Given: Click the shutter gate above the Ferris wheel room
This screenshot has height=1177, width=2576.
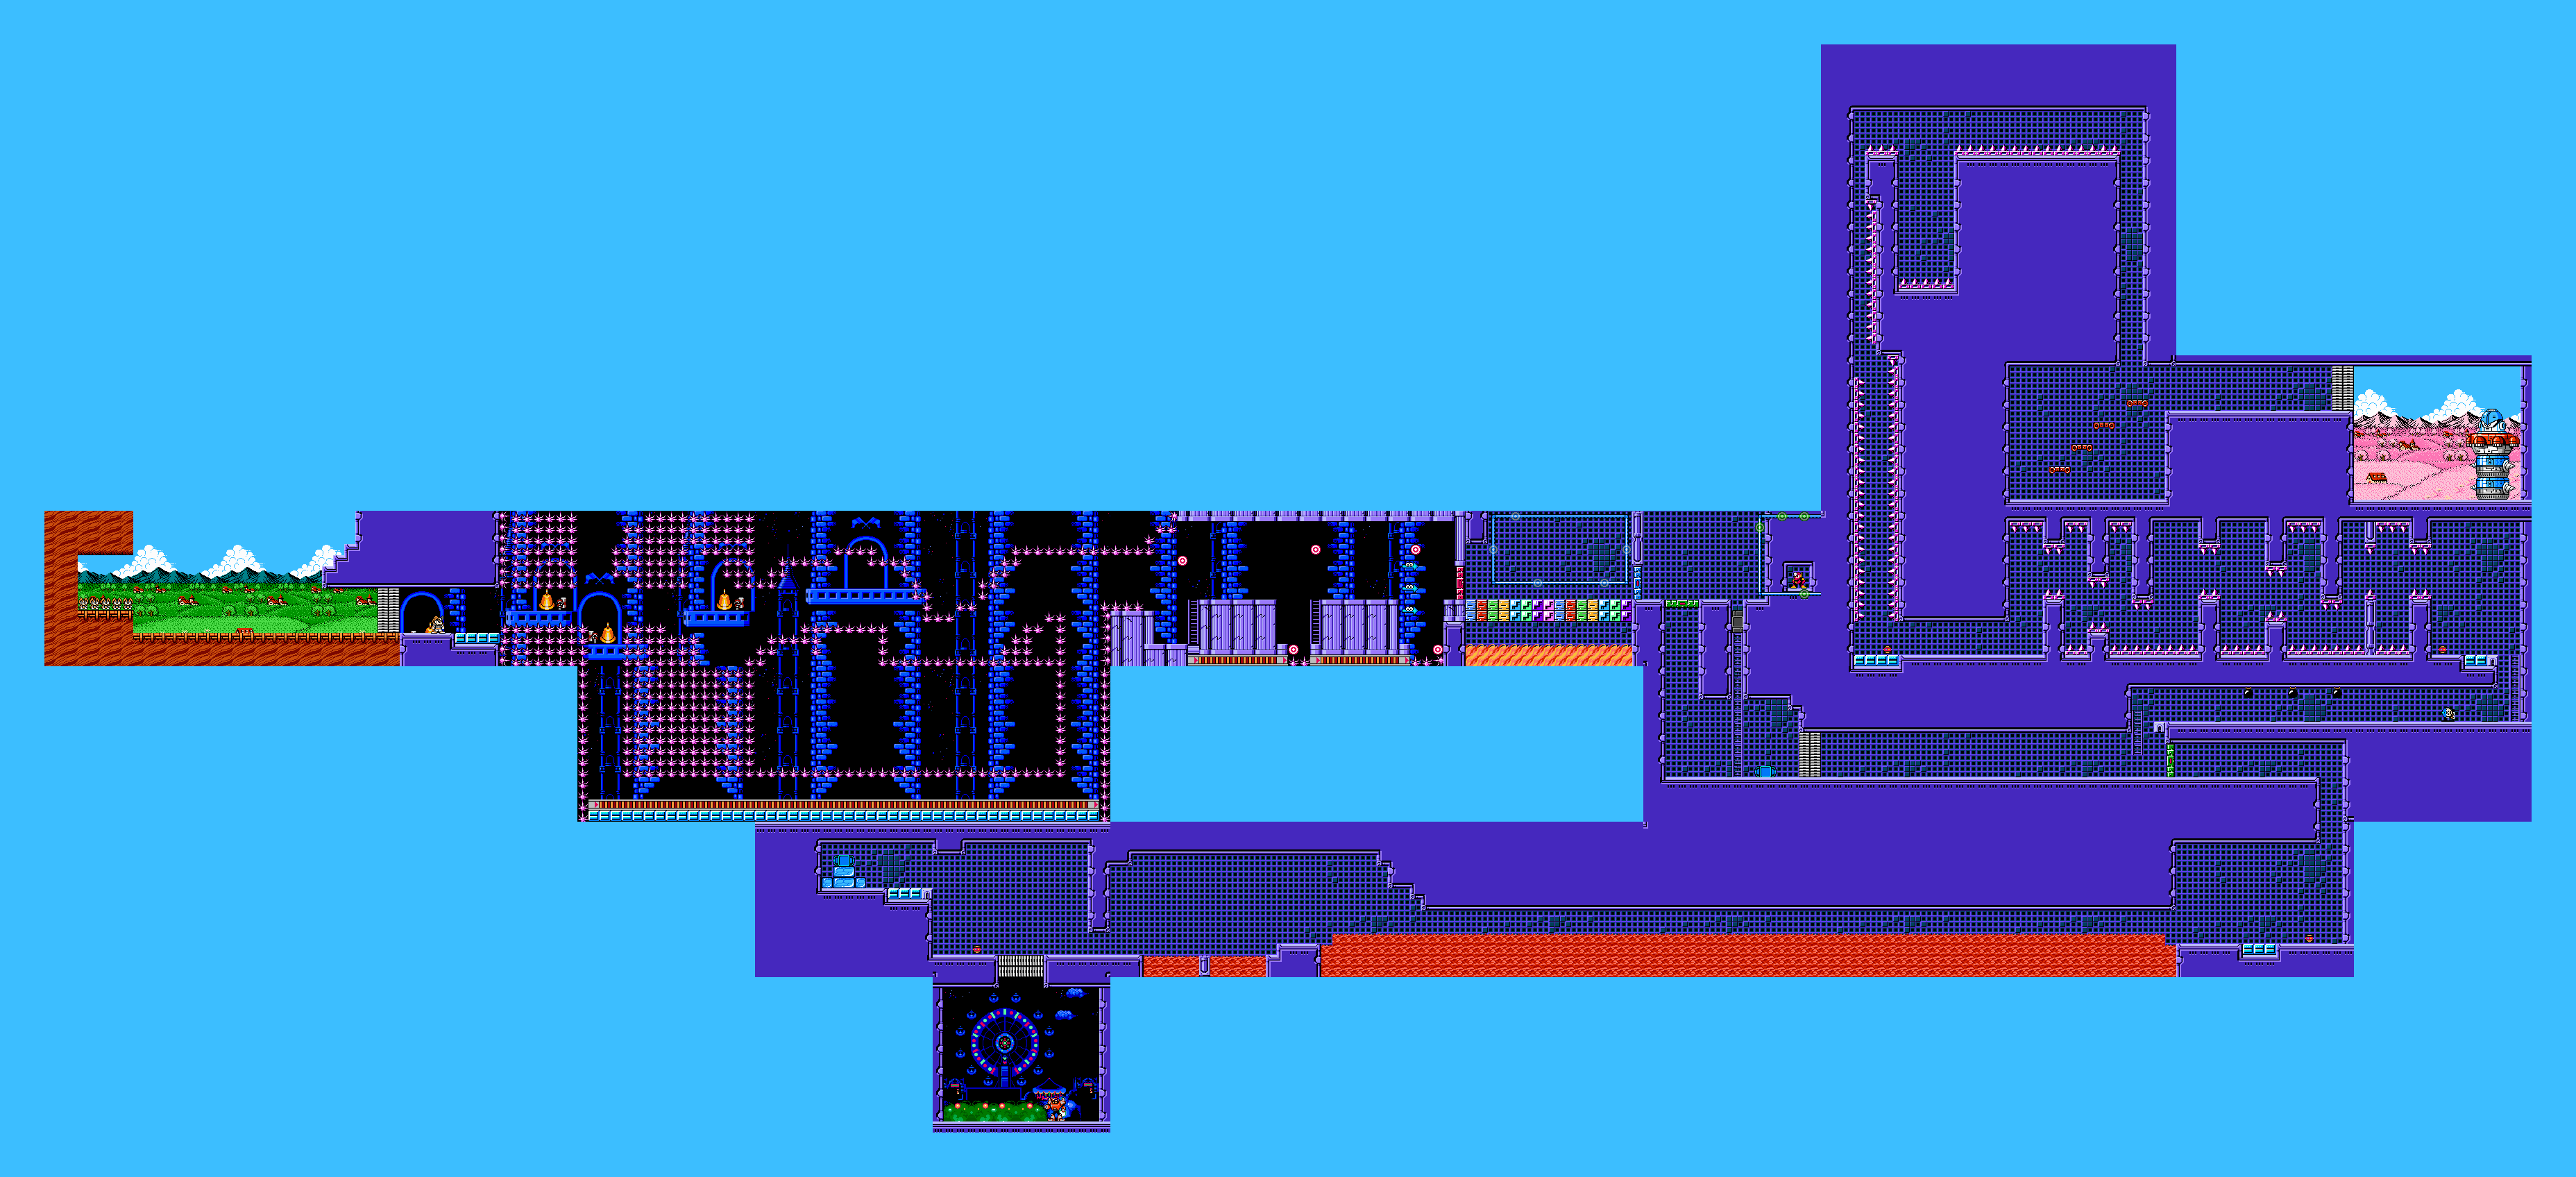Looking at the screenshot, I should (x=1020, y=966).
